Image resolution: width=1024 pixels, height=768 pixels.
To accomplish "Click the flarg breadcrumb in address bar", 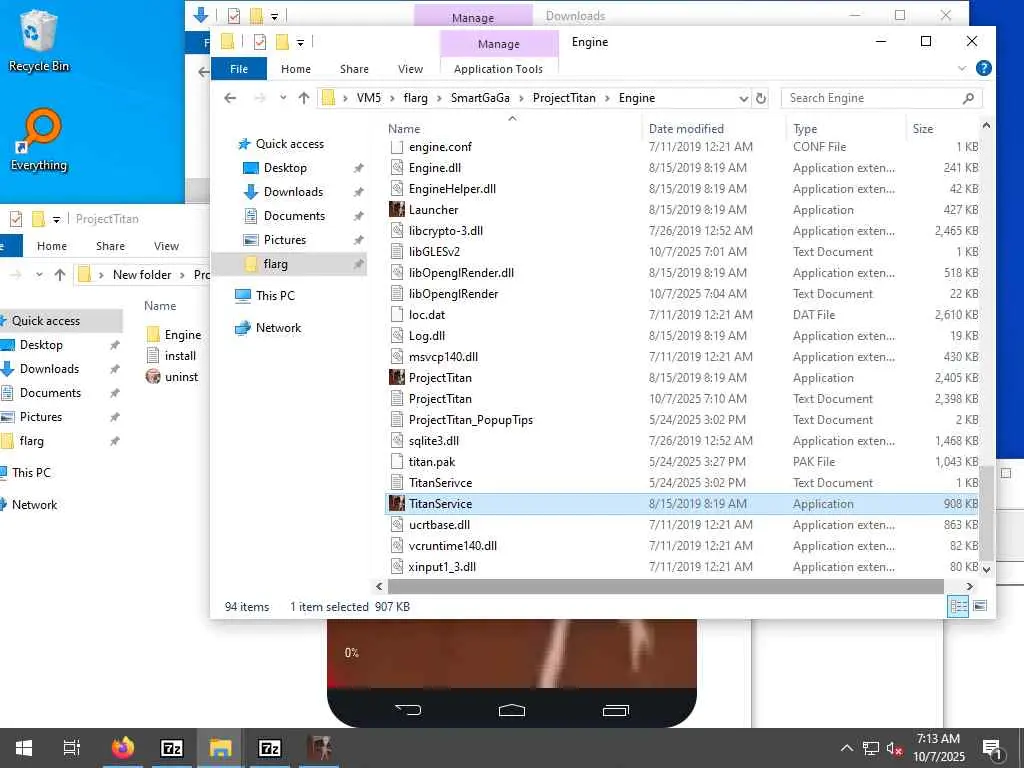I will 415,98.
